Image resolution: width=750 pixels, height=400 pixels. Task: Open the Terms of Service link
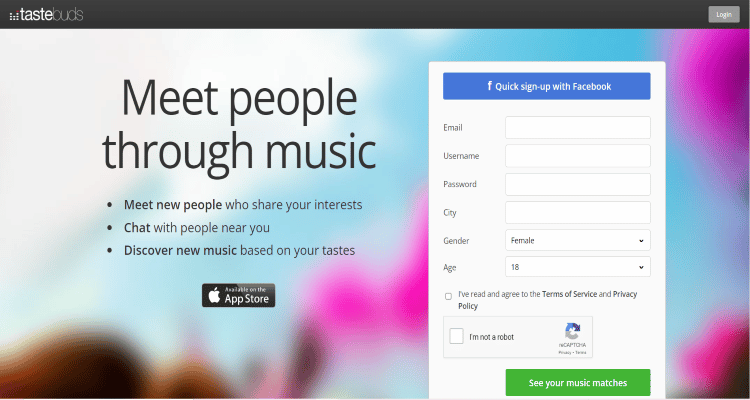(x=569, y=294)
